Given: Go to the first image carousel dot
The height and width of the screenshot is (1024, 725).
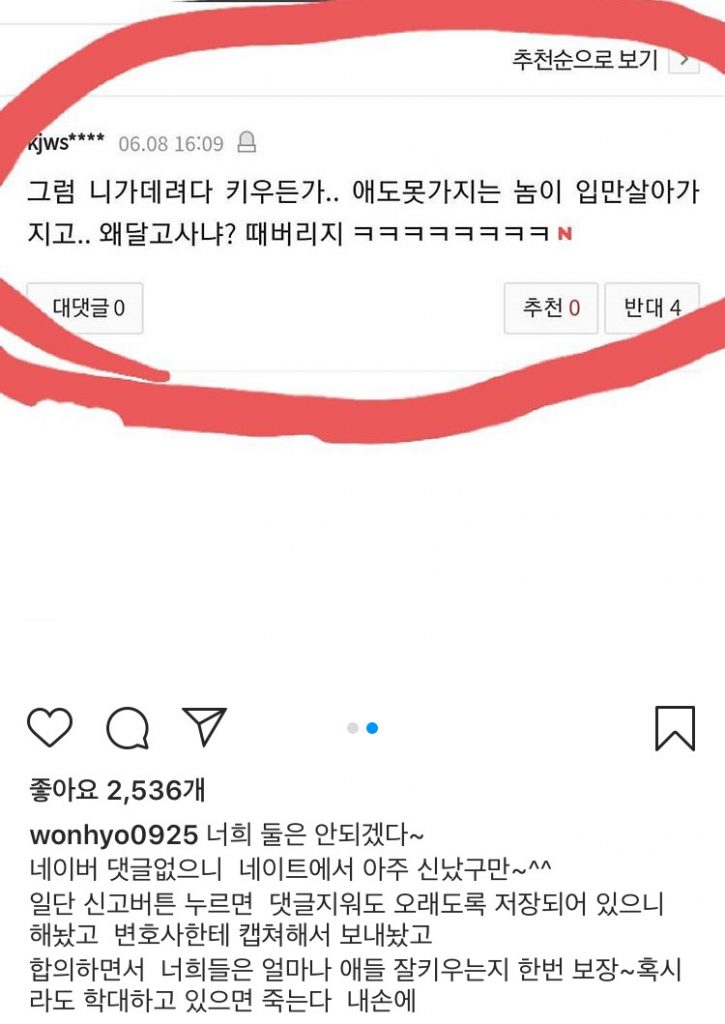Looking at the screenshot, I should [353, 728].
